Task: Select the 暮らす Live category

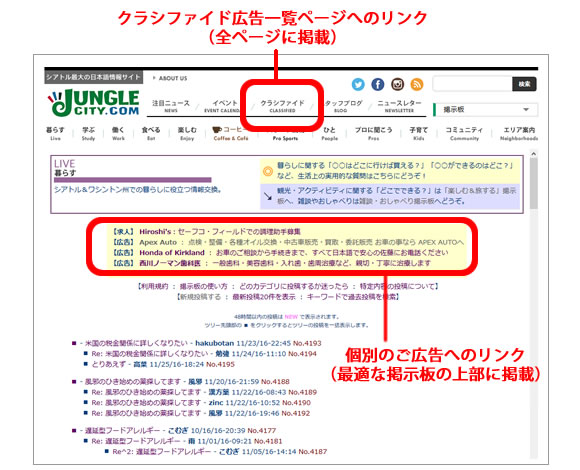Action: [x=55, y=133]
